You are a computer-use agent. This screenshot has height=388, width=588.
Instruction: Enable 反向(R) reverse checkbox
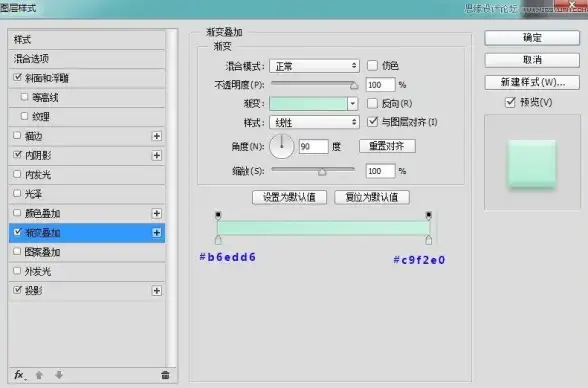[x=372, y=103]
